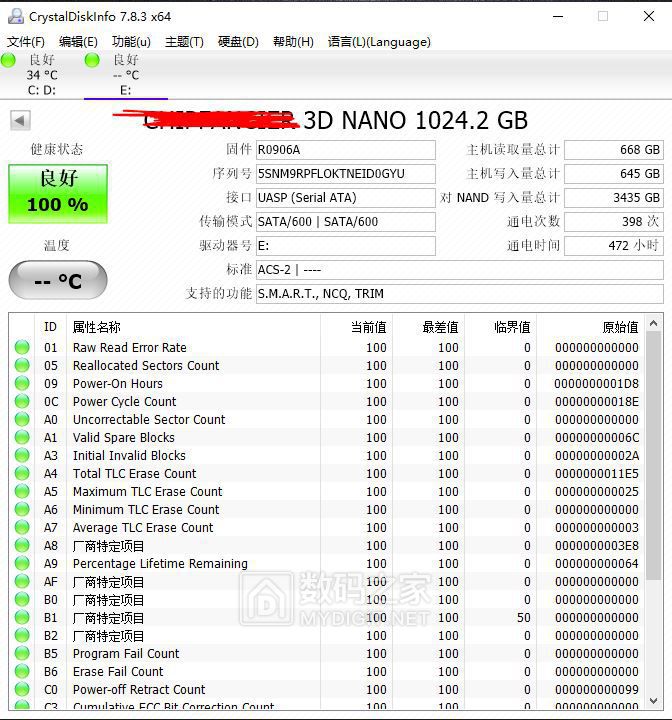Click status icon for Erase Fail Count
Viewport: 672px width, 720px height.
point(22,671)
